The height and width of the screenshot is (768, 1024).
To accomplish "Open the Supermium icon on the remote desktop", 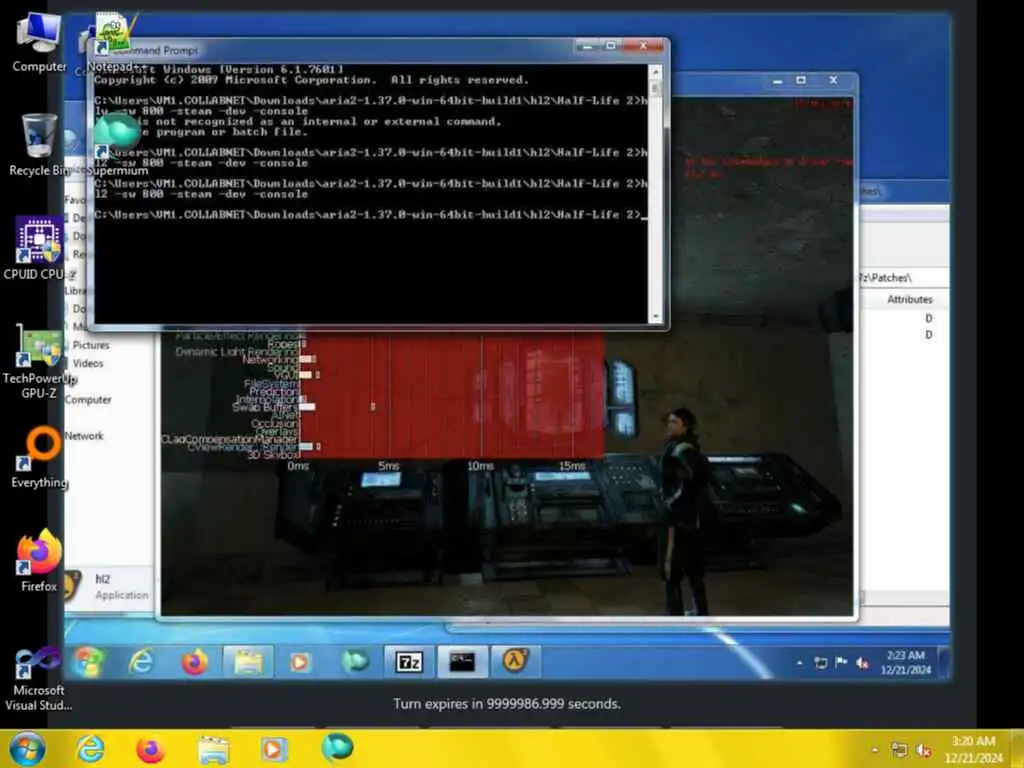I will (x=118, y=144).
